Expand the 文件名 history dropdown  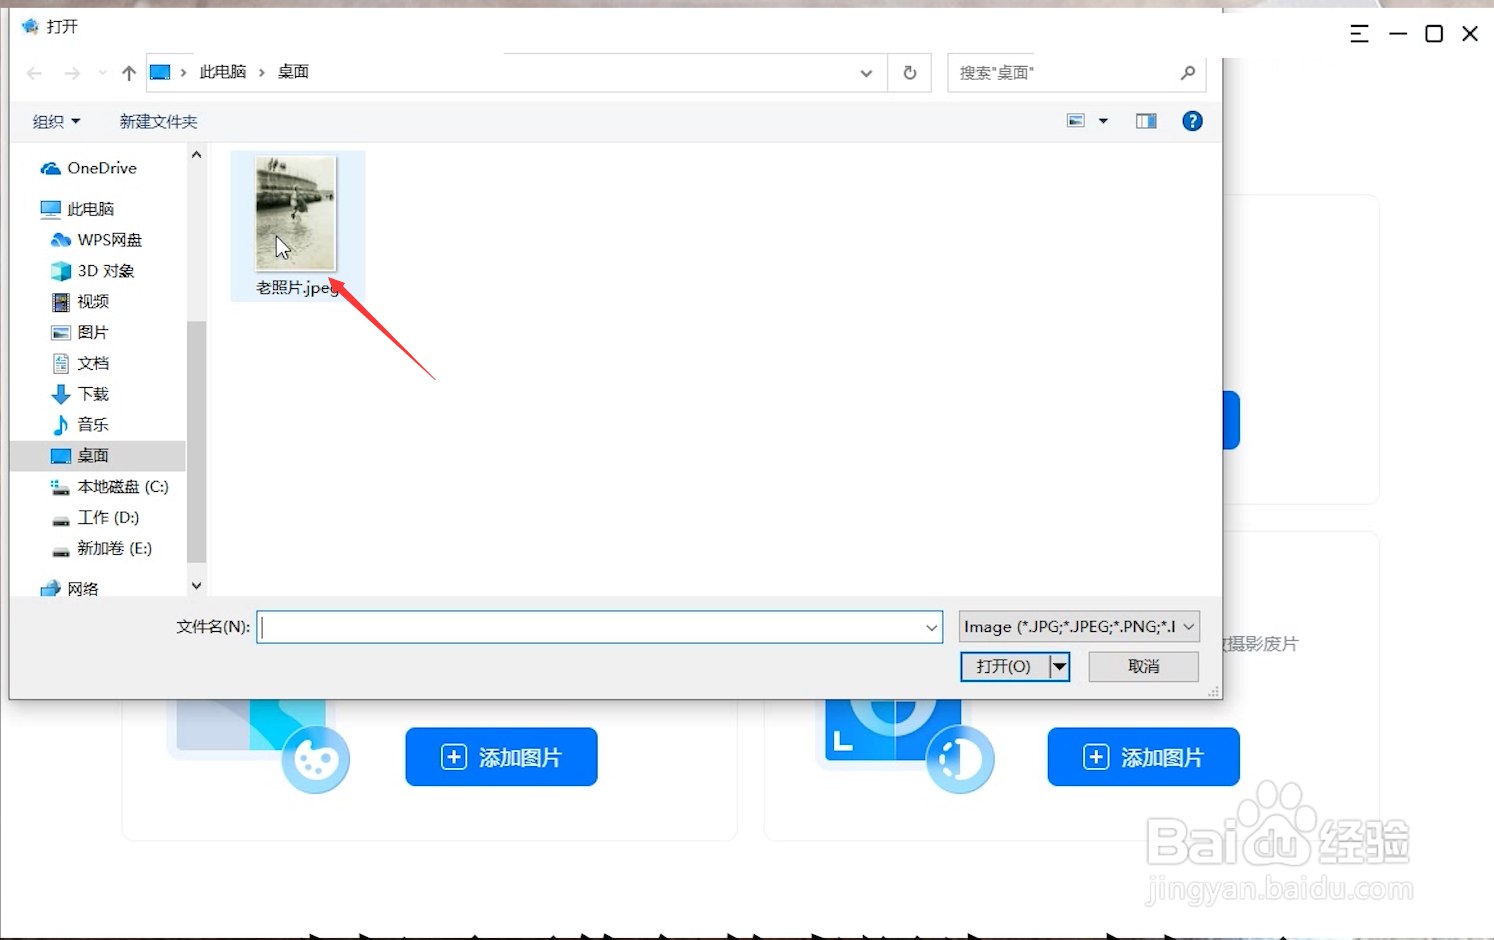932,627
